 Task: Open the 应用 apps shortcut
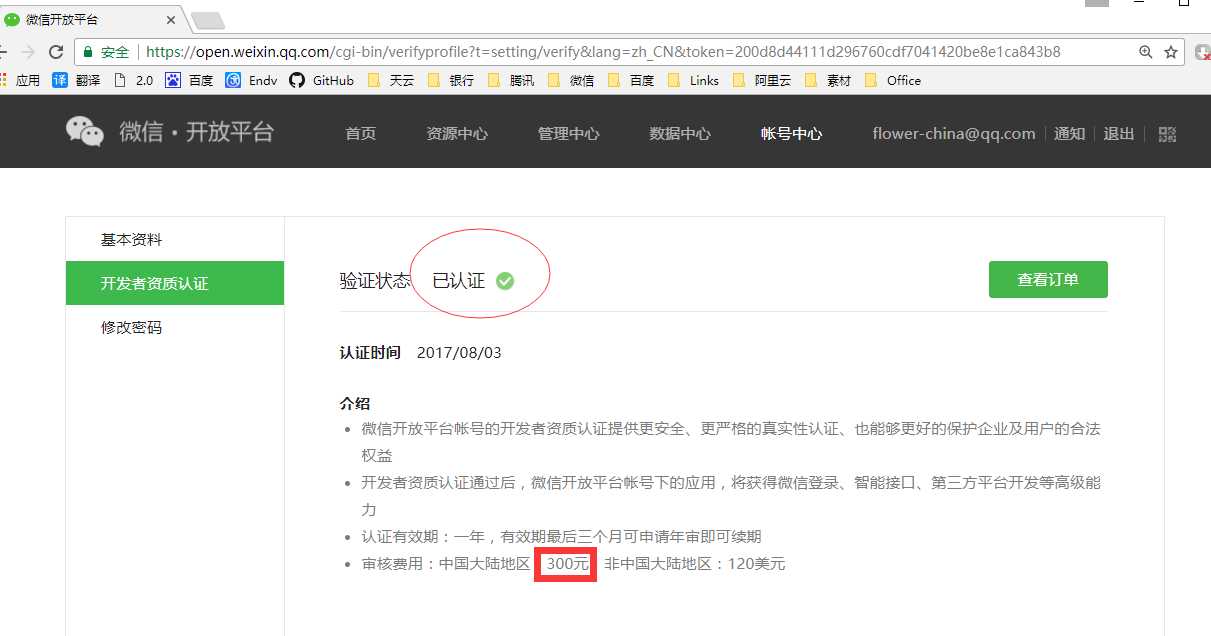click(x=20, y=80)
